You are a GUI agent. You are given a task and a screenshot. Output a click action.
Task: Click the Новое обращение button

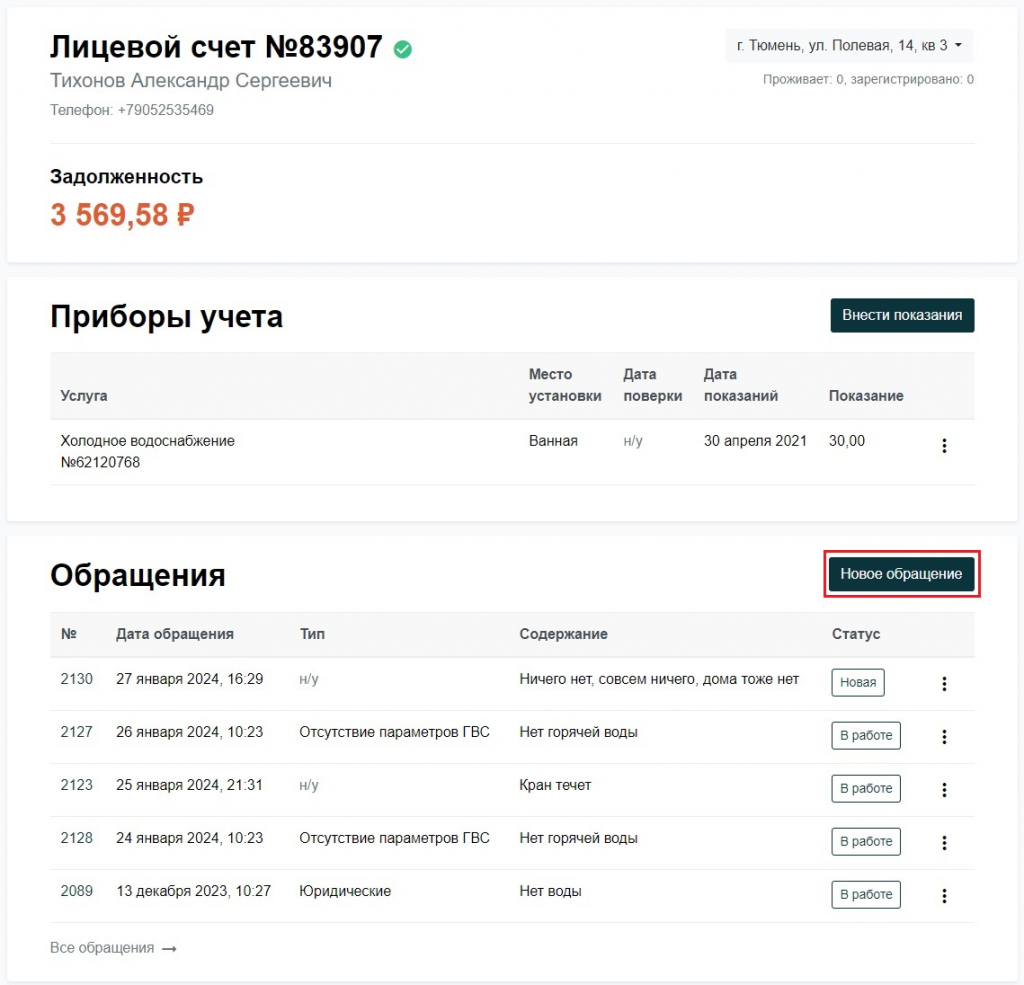(x=901, y=573)
